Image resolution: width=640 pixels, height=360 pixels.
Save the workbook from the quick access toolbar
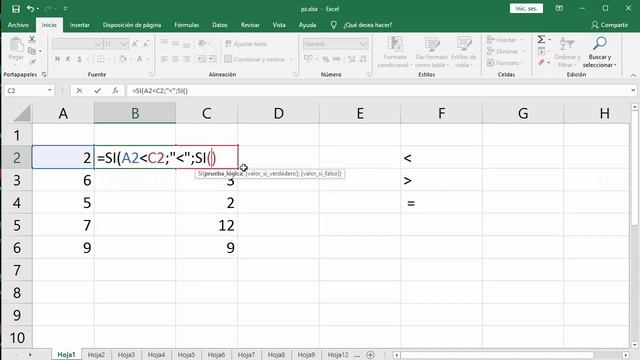(16, 9)
